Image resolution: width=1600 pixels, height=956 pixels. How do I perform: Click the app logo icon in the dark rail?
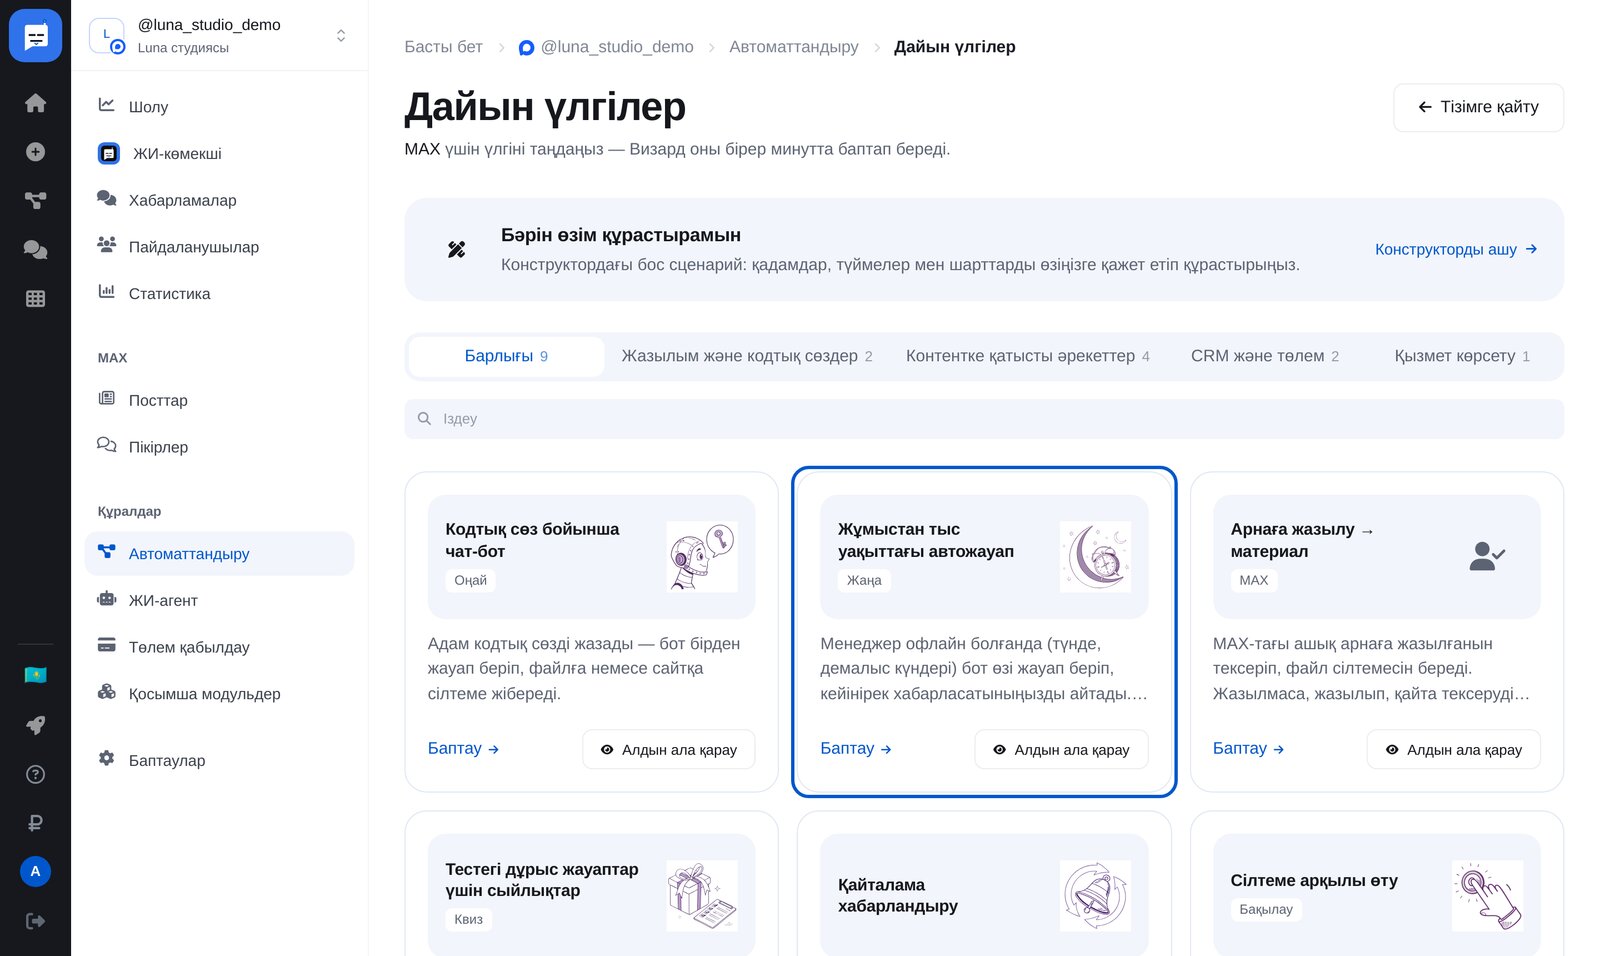(35, 36)
